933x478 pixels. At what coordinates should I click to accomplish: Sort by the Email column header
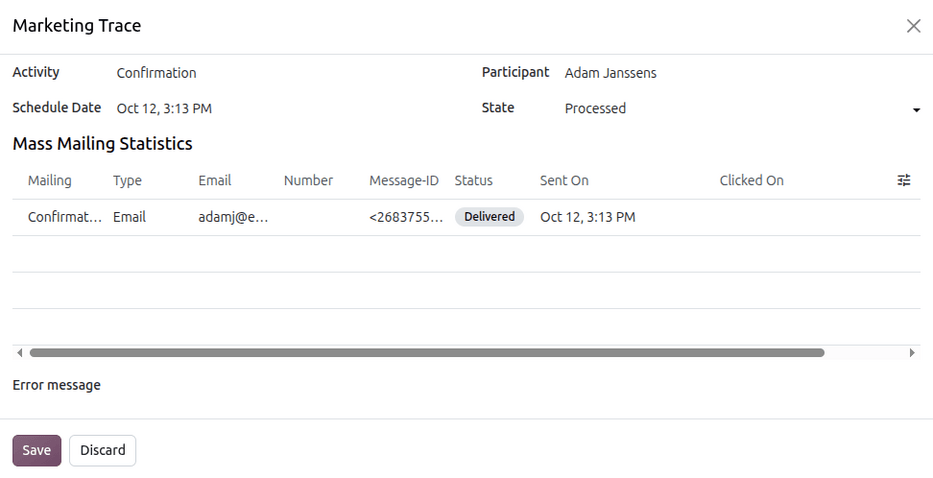[x=215, y=180]
